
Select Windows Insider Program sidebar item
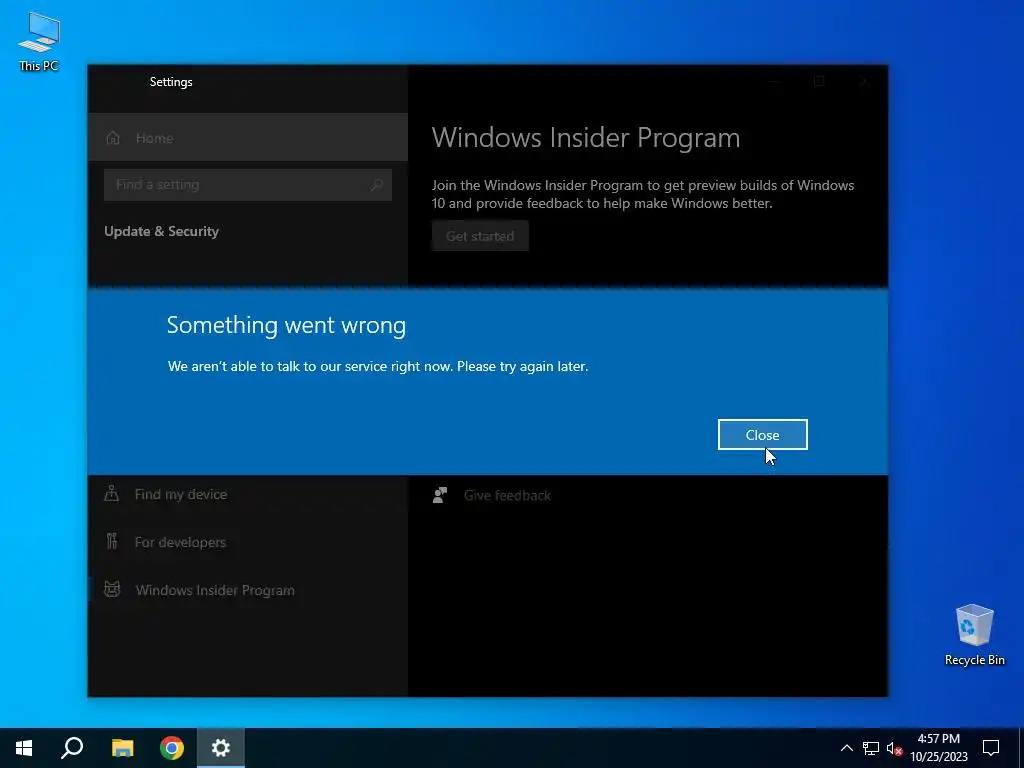[248, 590]
